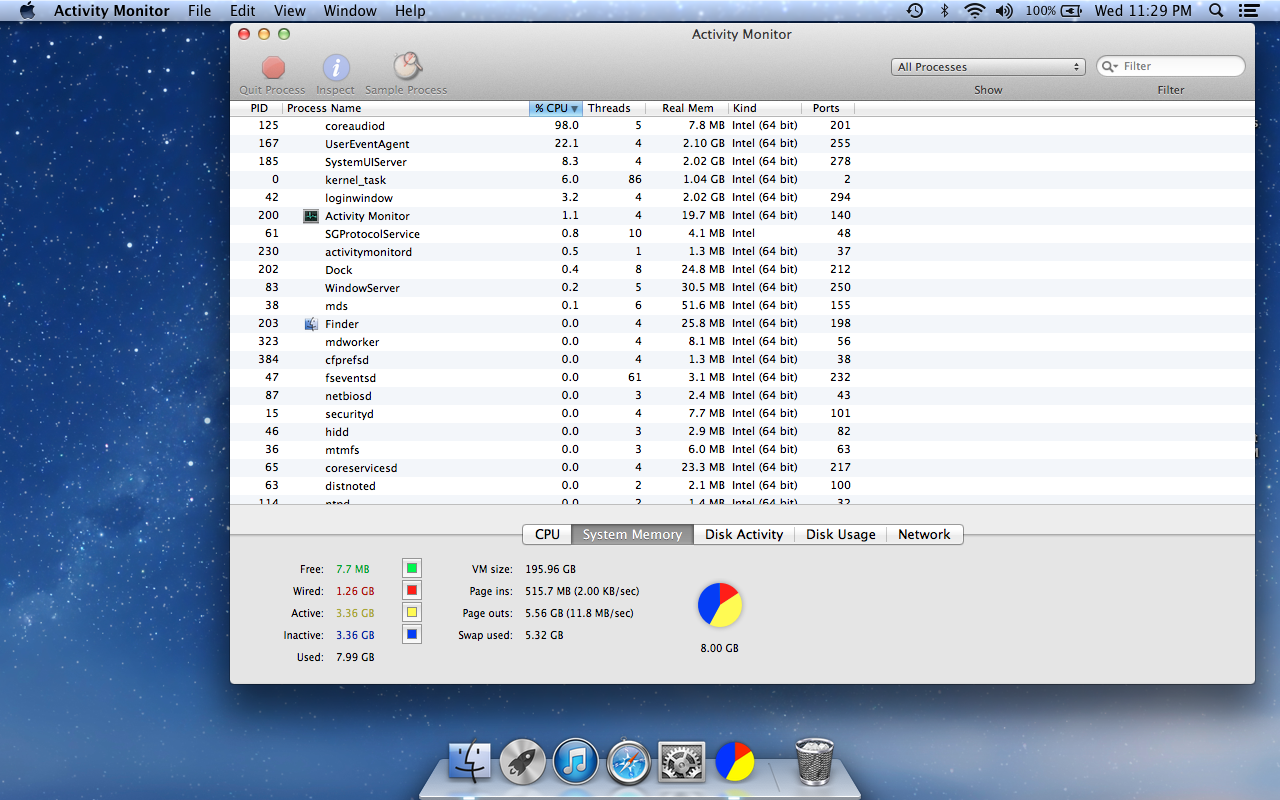
Task: Sort by Real Mem column header
Action: pyautogui.click(x=687, y=108)
